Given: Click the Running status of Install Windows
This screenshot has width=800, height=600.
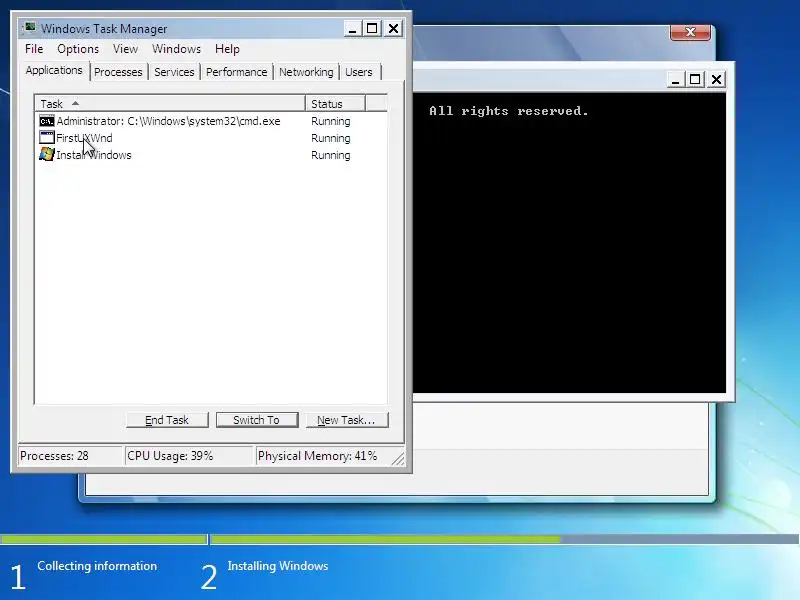Looking at the screenshot, I should (x=331, y=155).
